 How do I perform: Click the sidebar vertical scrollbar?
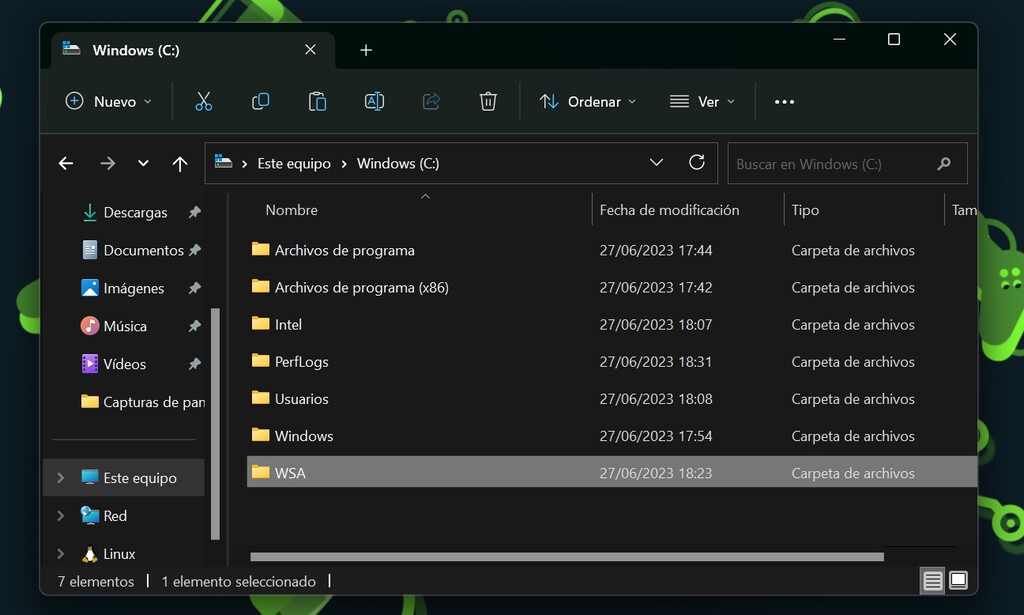click(215, 424)
